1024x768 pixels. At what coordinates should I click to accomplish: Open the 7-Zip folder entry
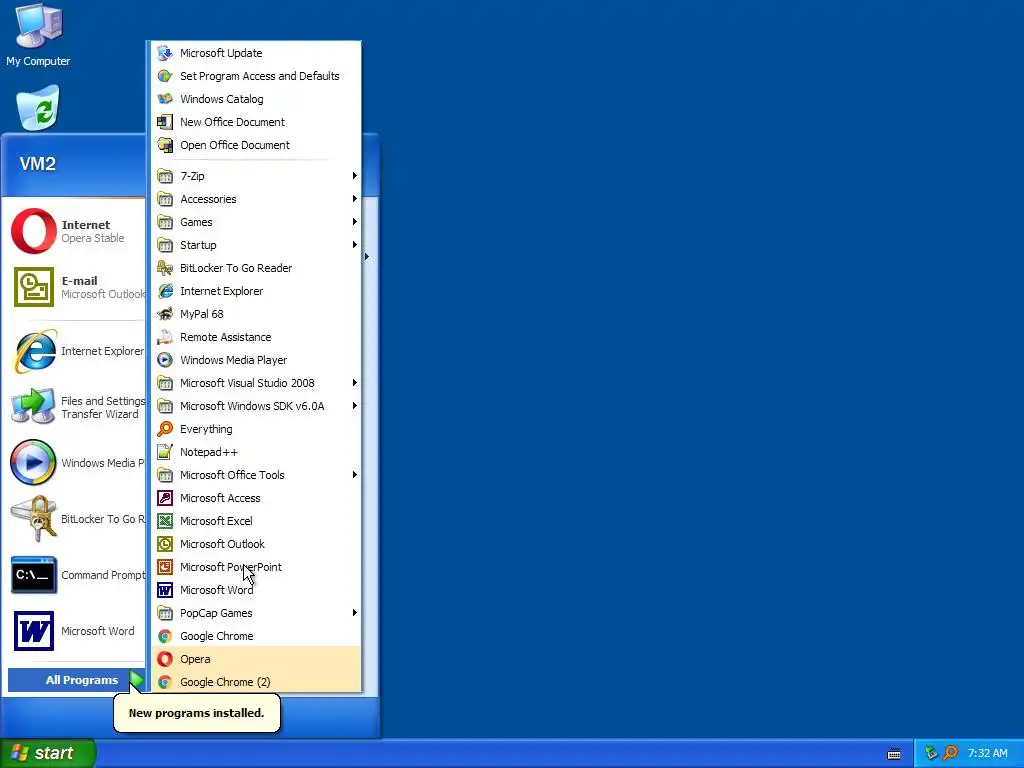(x=257, y=176)
